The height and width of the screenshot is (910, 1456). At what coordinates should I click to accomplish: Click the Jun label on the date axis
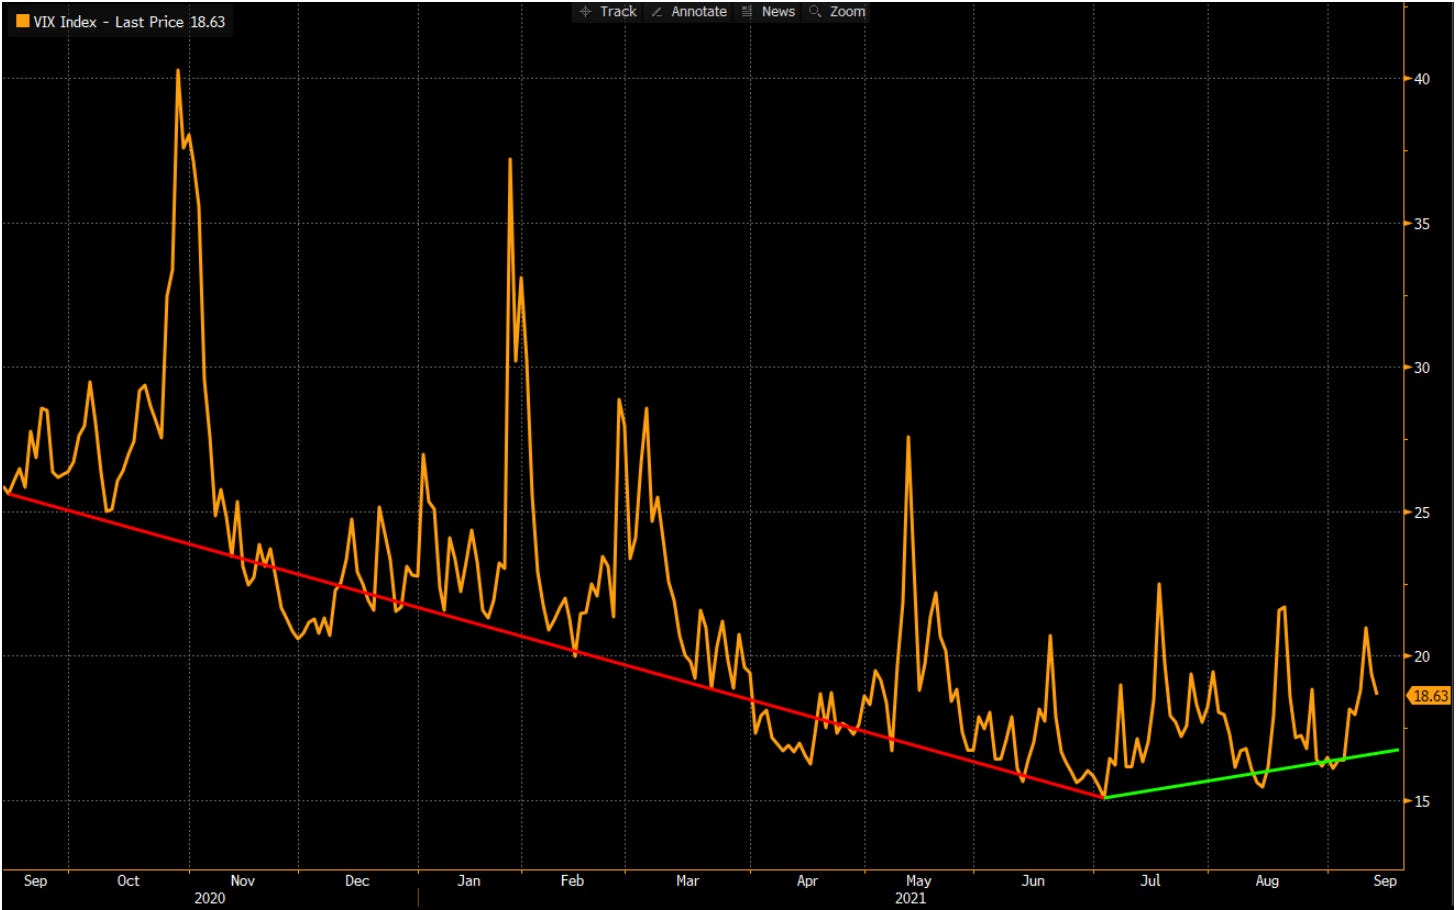(x=1033, y=881)
